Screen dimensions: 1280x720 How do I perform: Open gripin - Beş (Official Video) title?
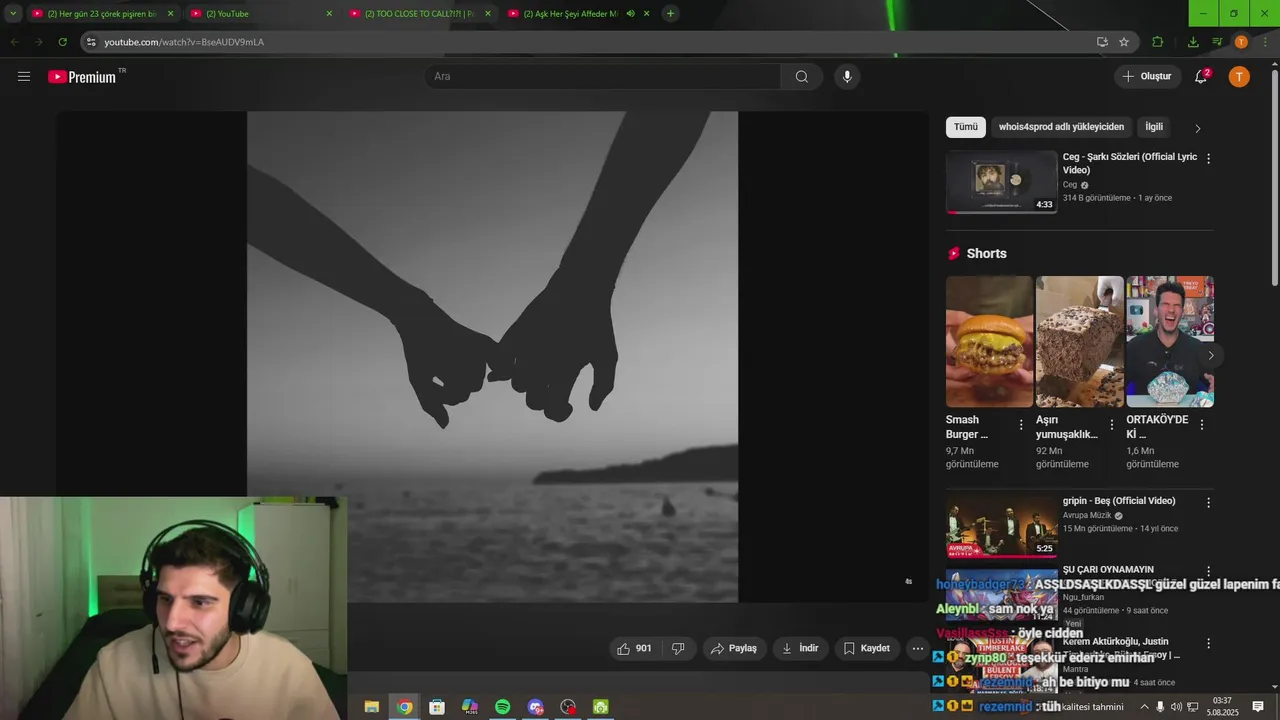click(x=1119, y=501)
